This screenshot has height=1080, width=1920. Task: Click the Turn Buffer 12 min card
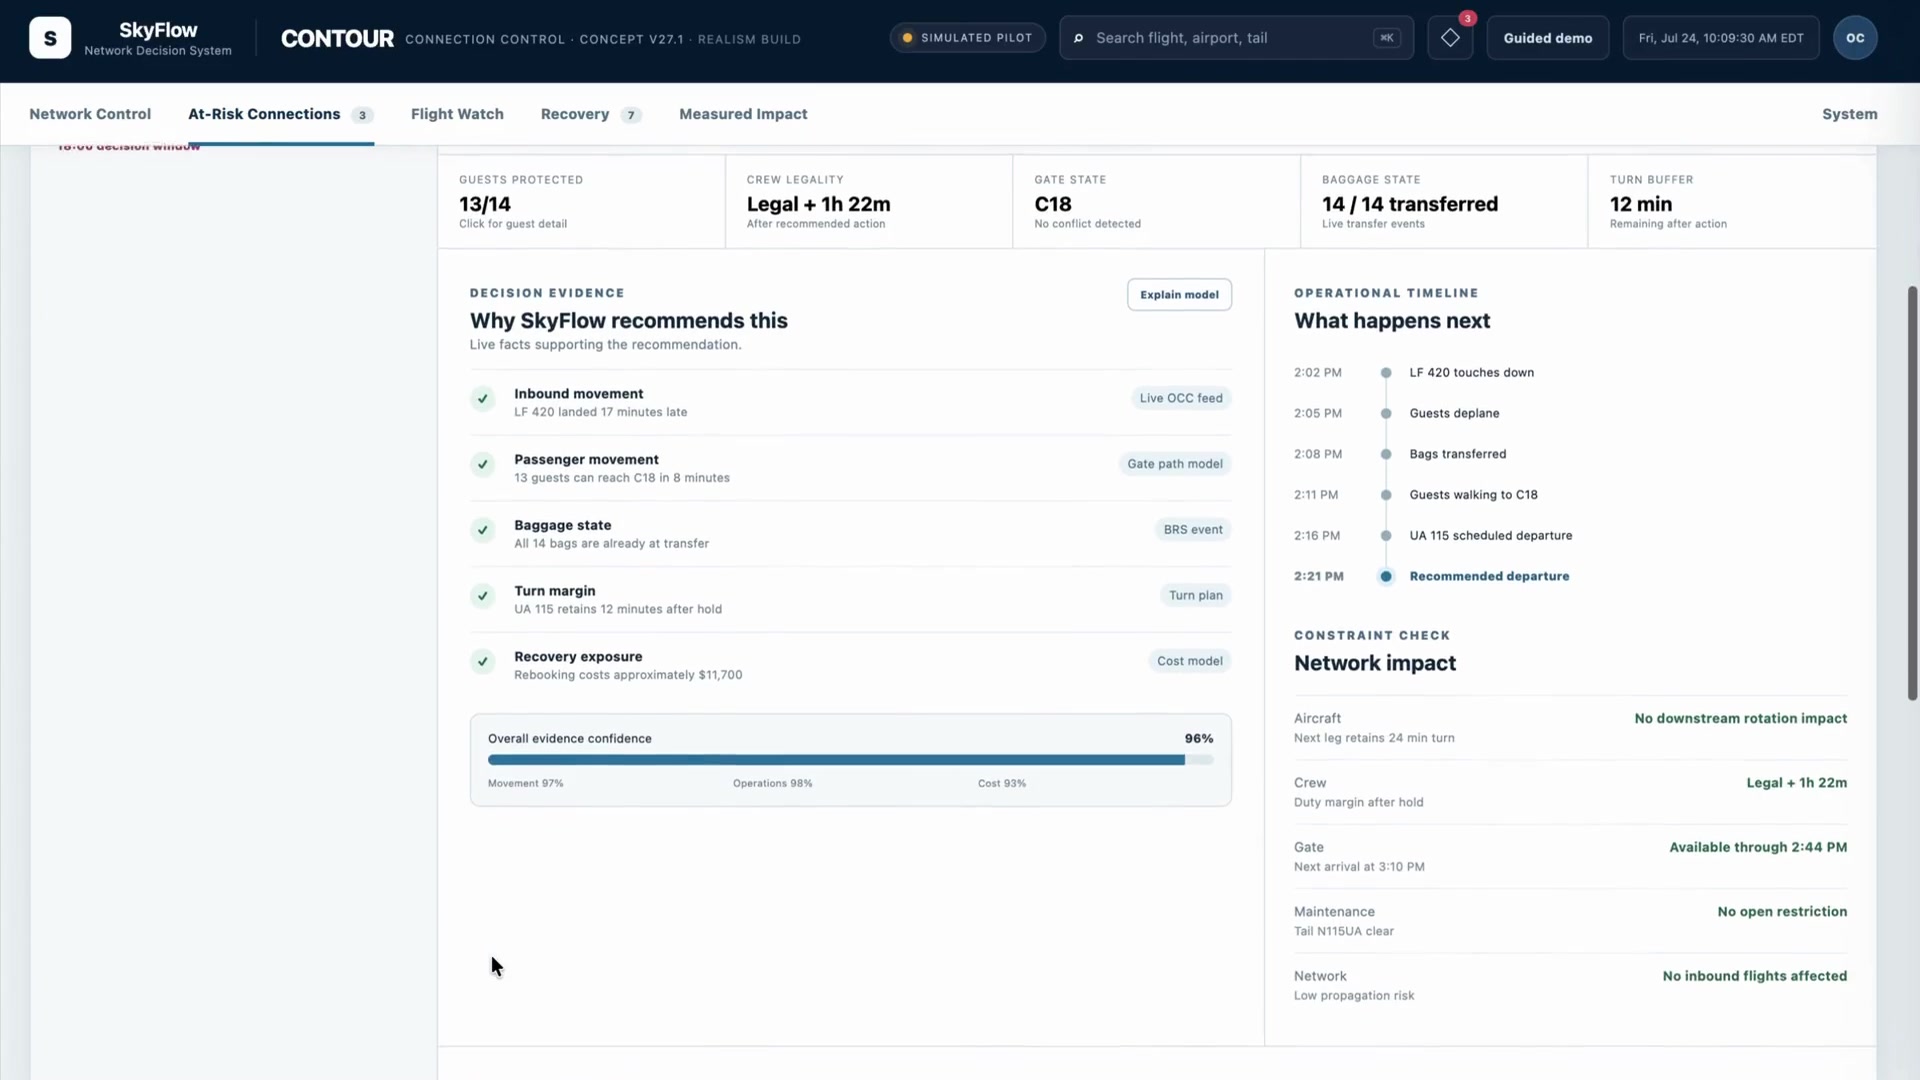pos(1732,202)
